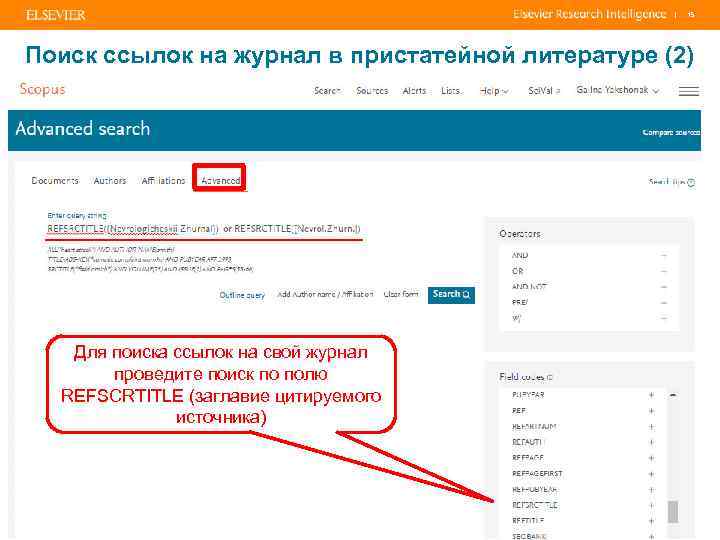Open the Help dropdown menu
Image resolution: width=720 pixels, height=540 pixels.
tap(494, 91)
